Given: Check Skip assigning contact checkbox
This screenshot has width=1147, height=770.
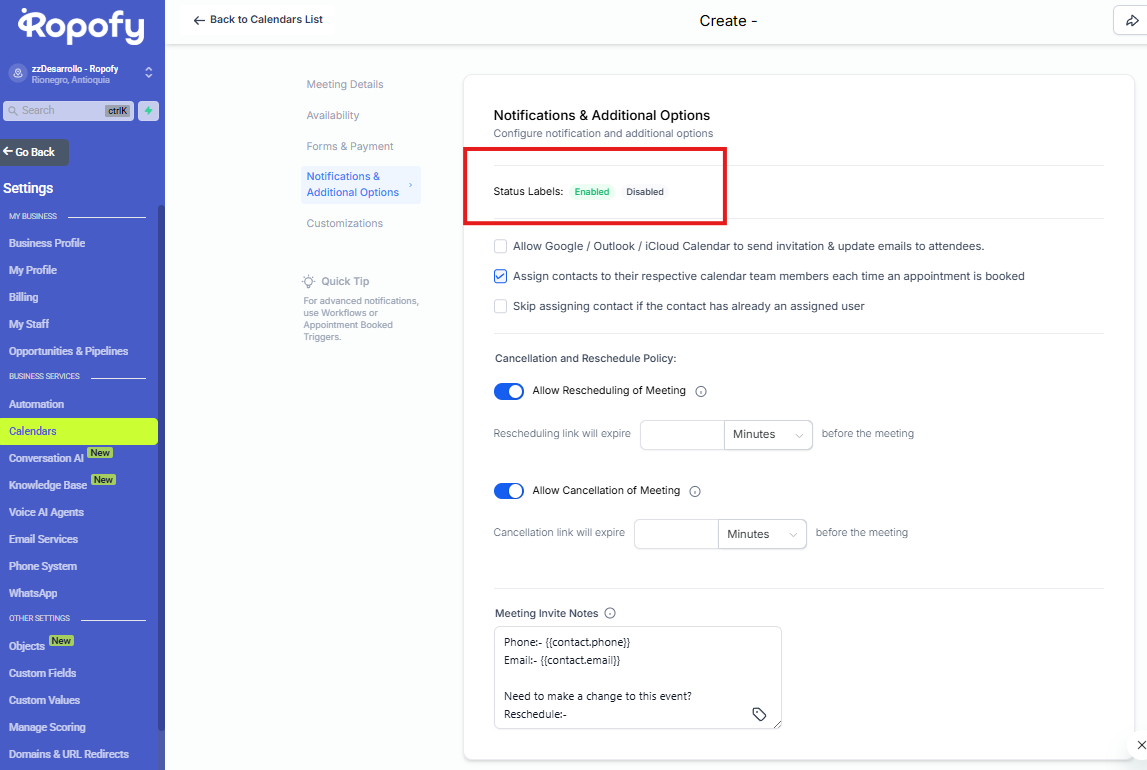Looking at the screenshot, I should click(x=500, y=306).
